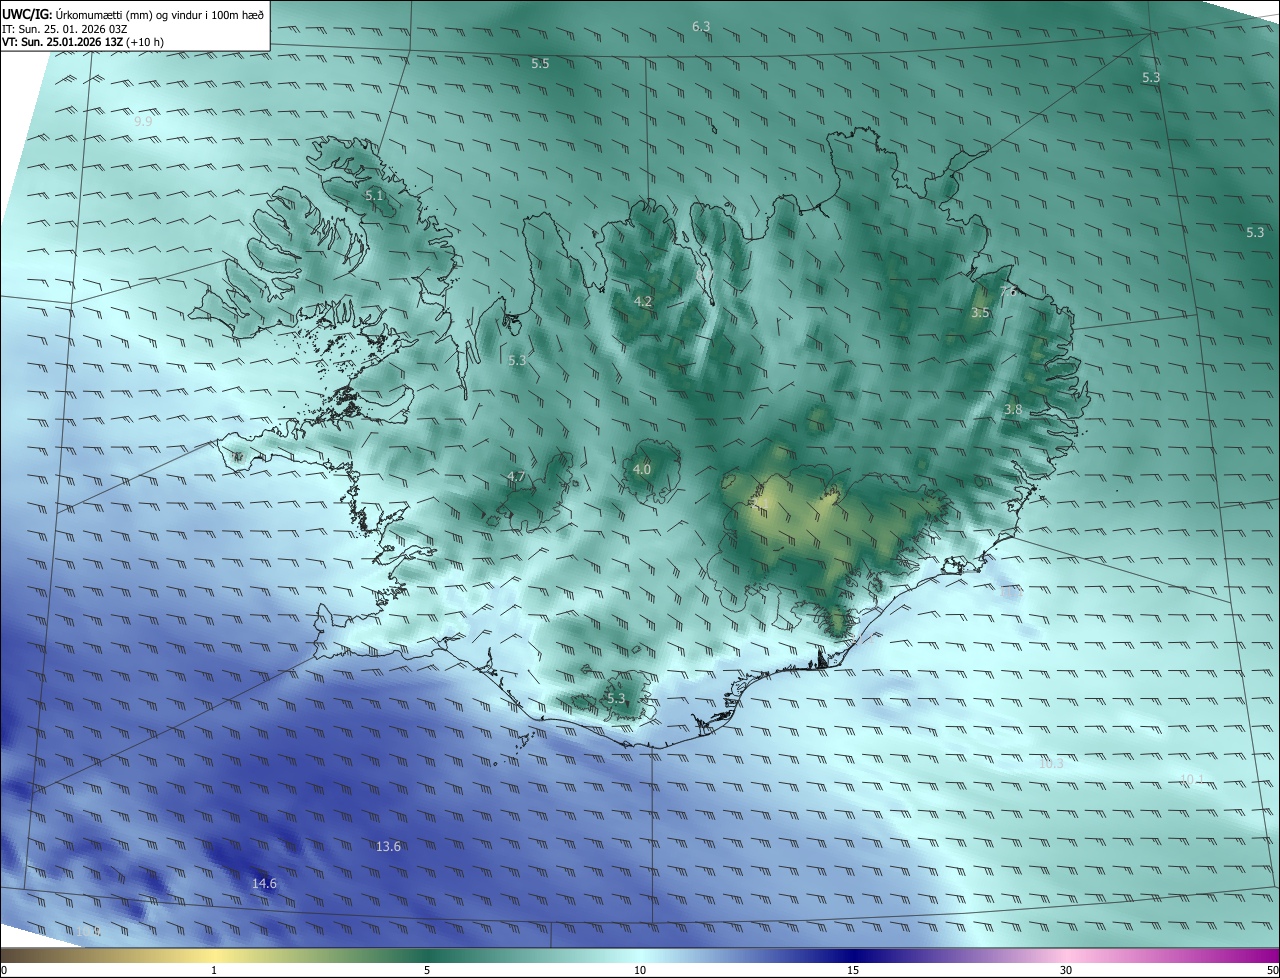Viewport: 1280px width, 978px height.
Task: Click the colorbar tick label 0
Action: pos(4,970)
